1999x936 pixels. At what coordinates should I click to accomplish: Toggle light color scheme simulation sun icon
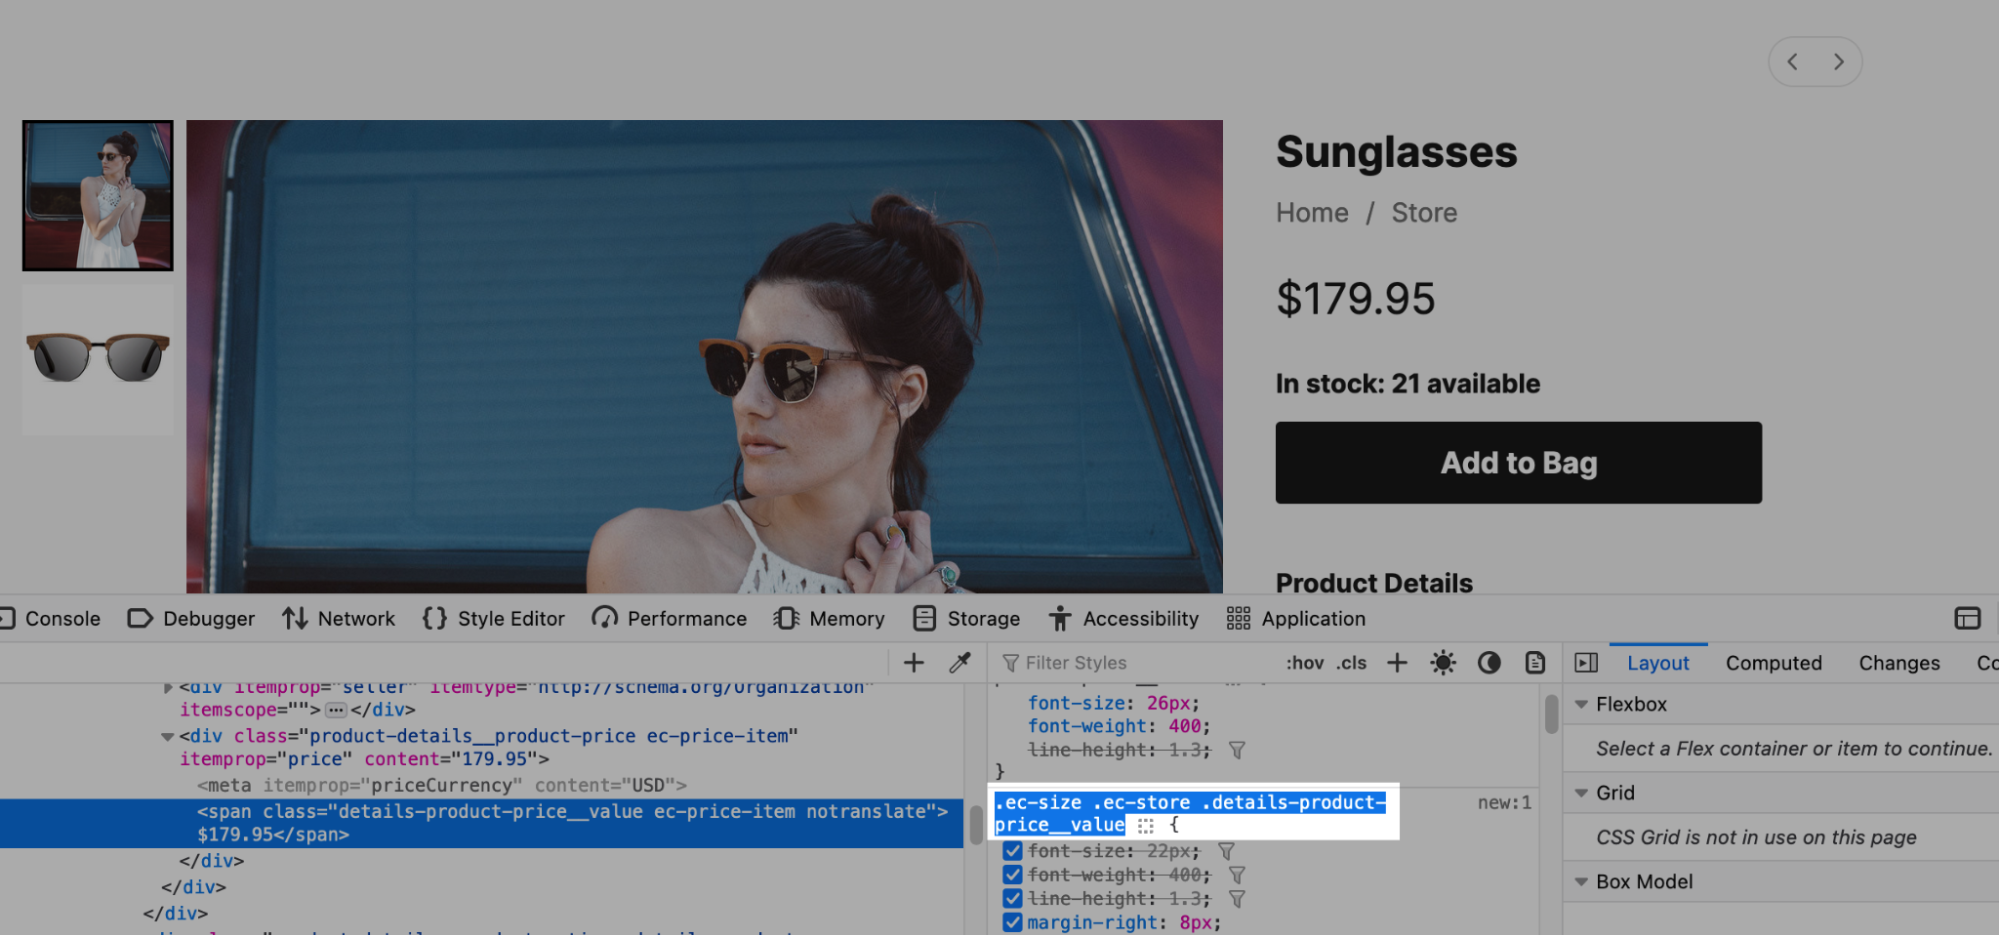pyautogui.click(x=1443, y=663)
